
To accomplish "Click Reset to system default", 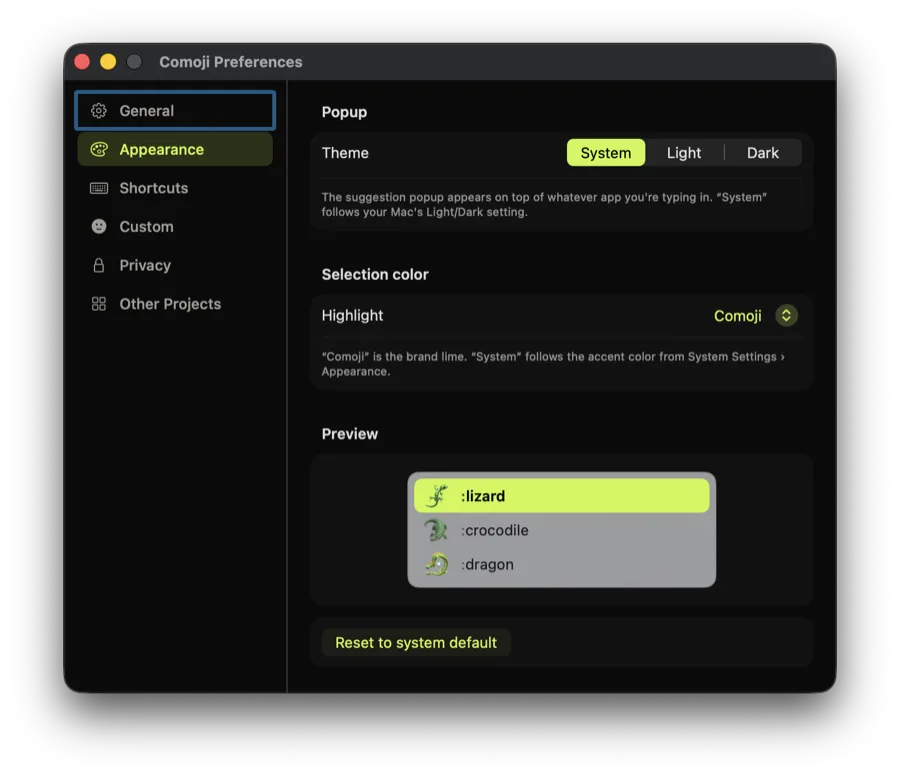I will pos(416,642).
